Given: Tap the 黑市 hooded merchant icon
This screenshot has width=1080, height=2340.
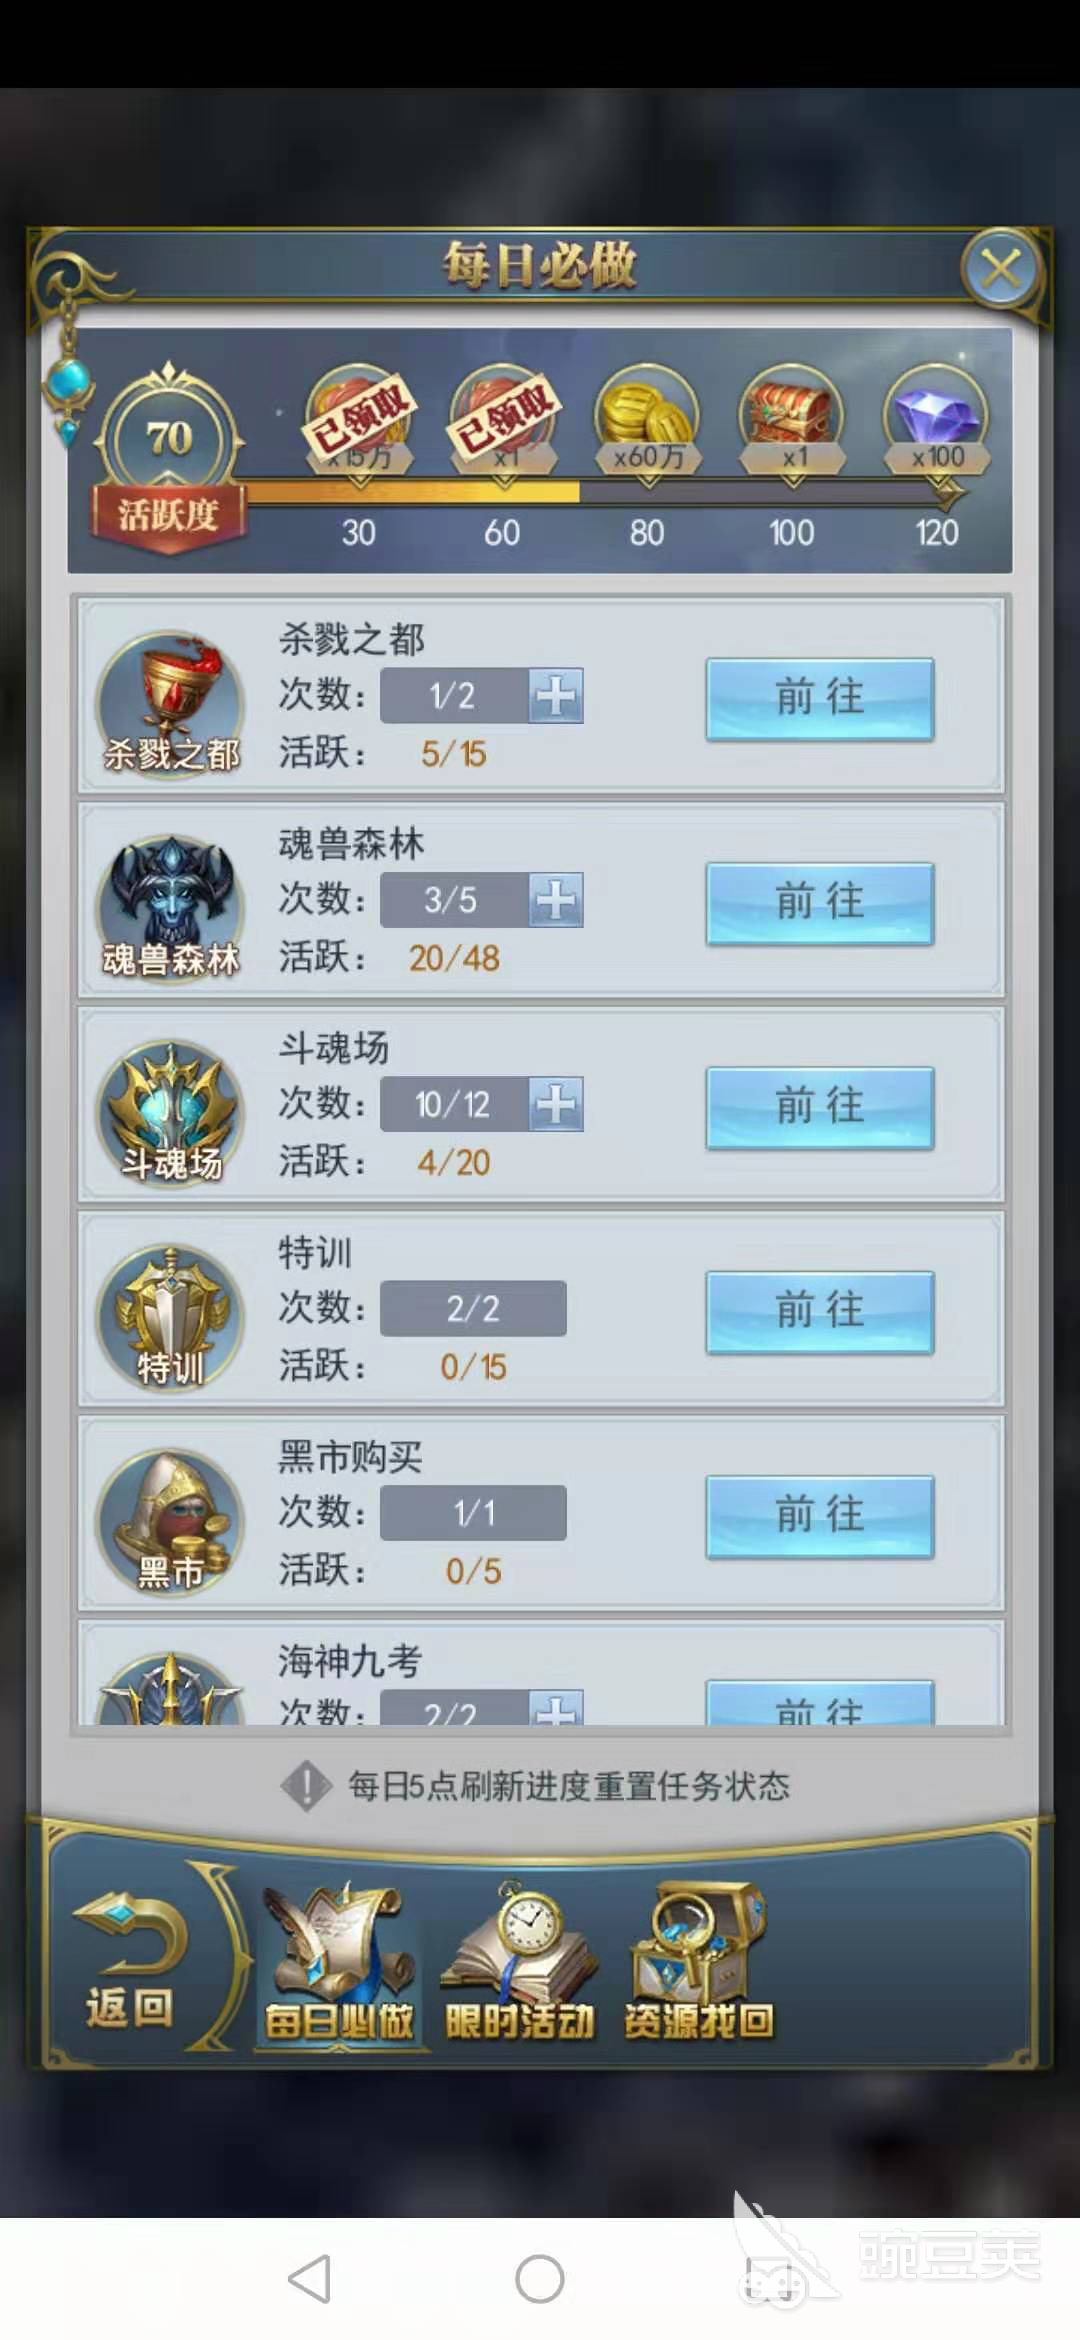Looking at the screenshot, I should point(170,1521).
